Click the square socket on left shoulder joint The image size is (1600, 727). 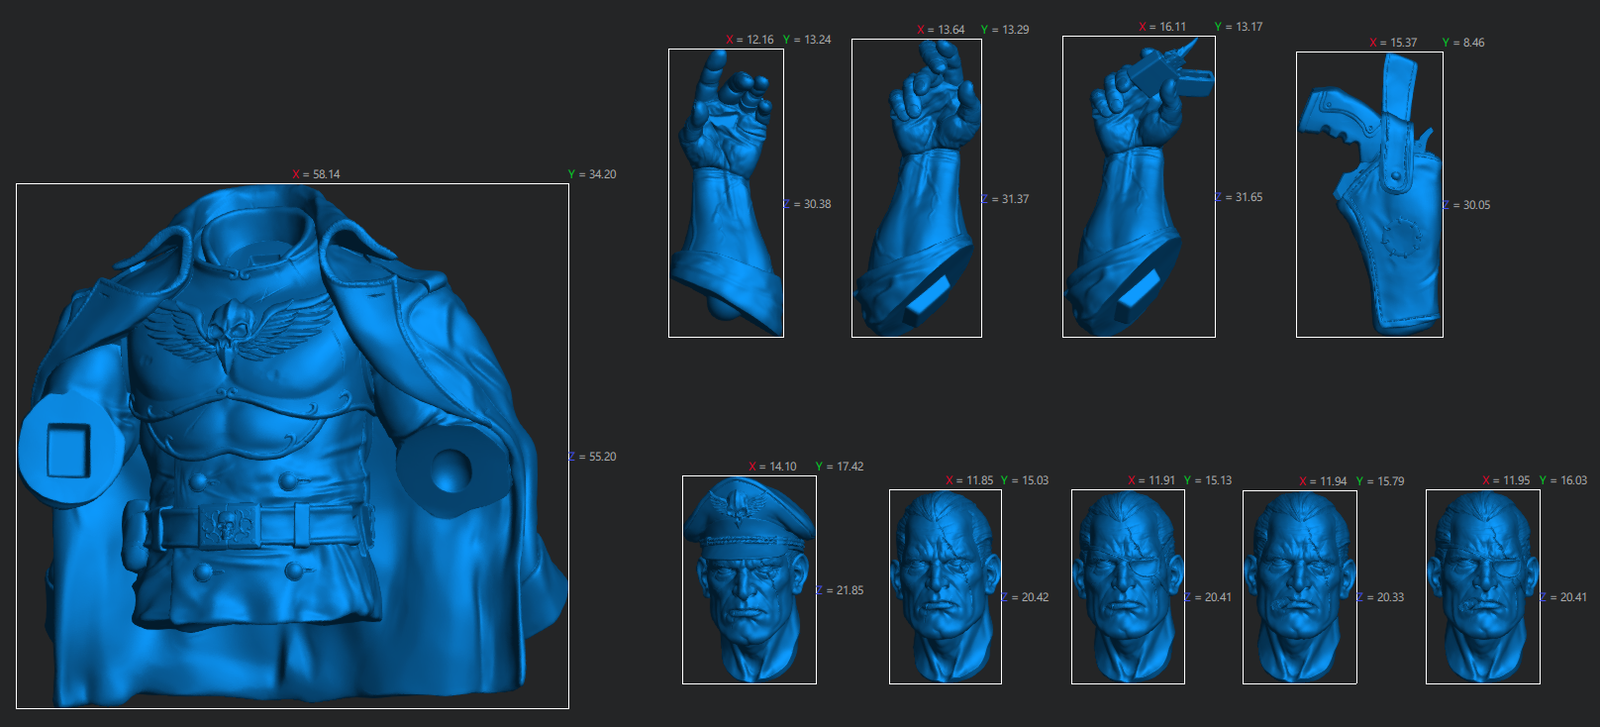pos(69,450)
